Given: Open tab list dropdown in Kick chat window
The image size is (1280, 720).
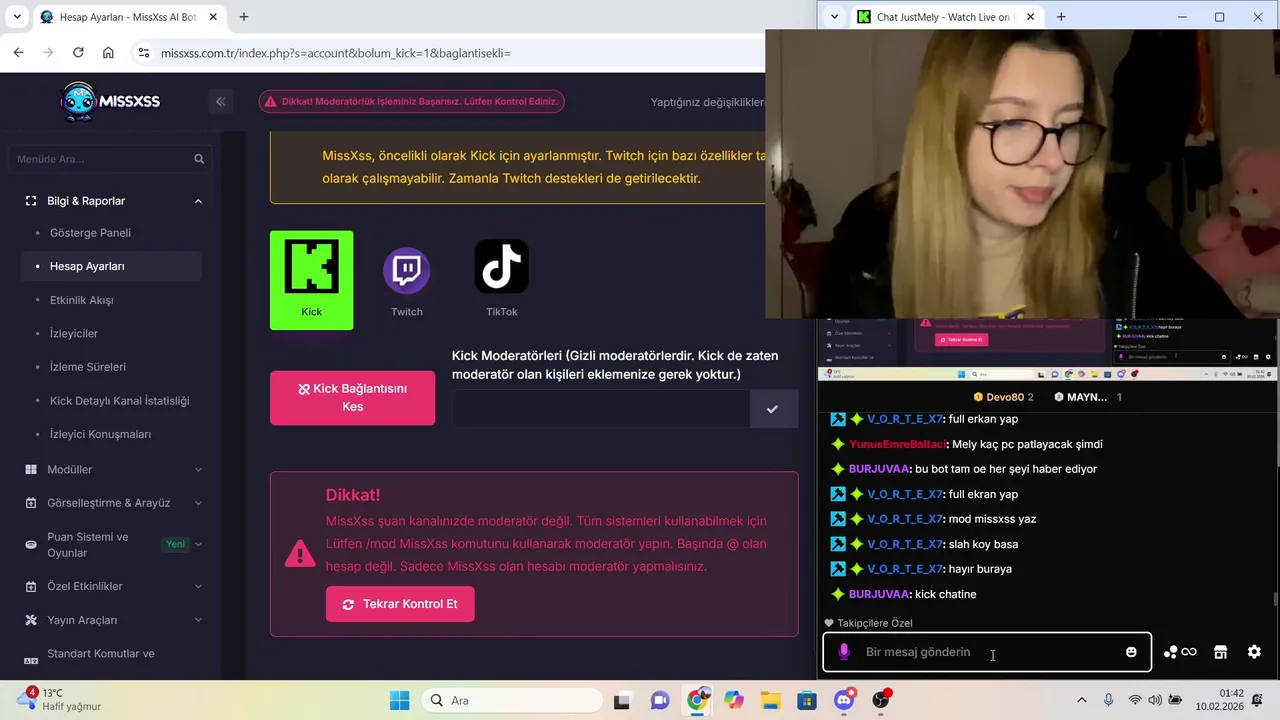Looking at the screenshot, I should click(x=834, y=17).
